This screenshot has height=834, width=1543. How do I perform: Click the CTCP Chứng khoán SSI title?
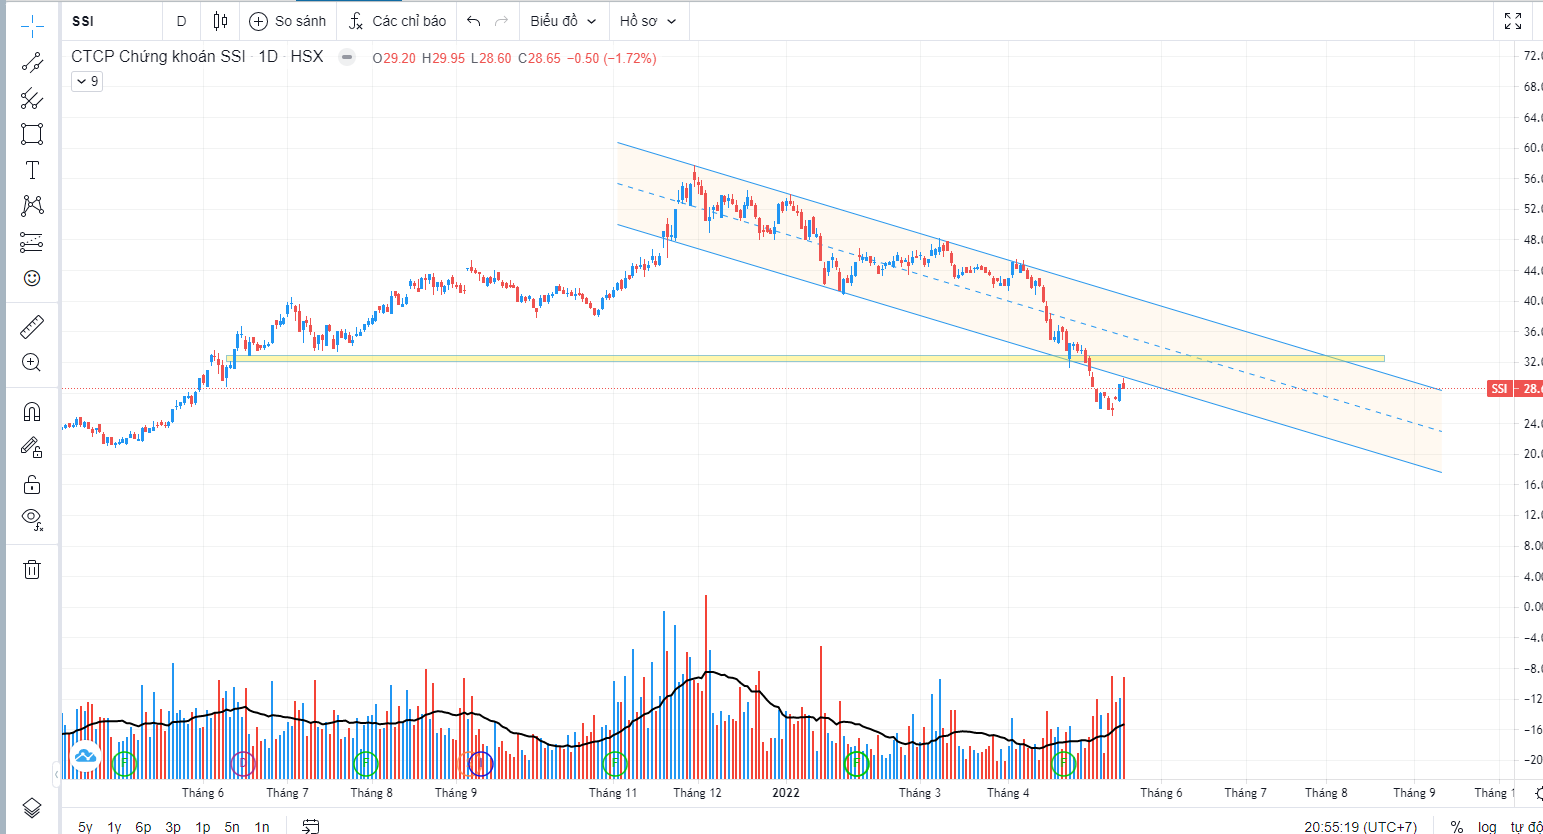158,57
